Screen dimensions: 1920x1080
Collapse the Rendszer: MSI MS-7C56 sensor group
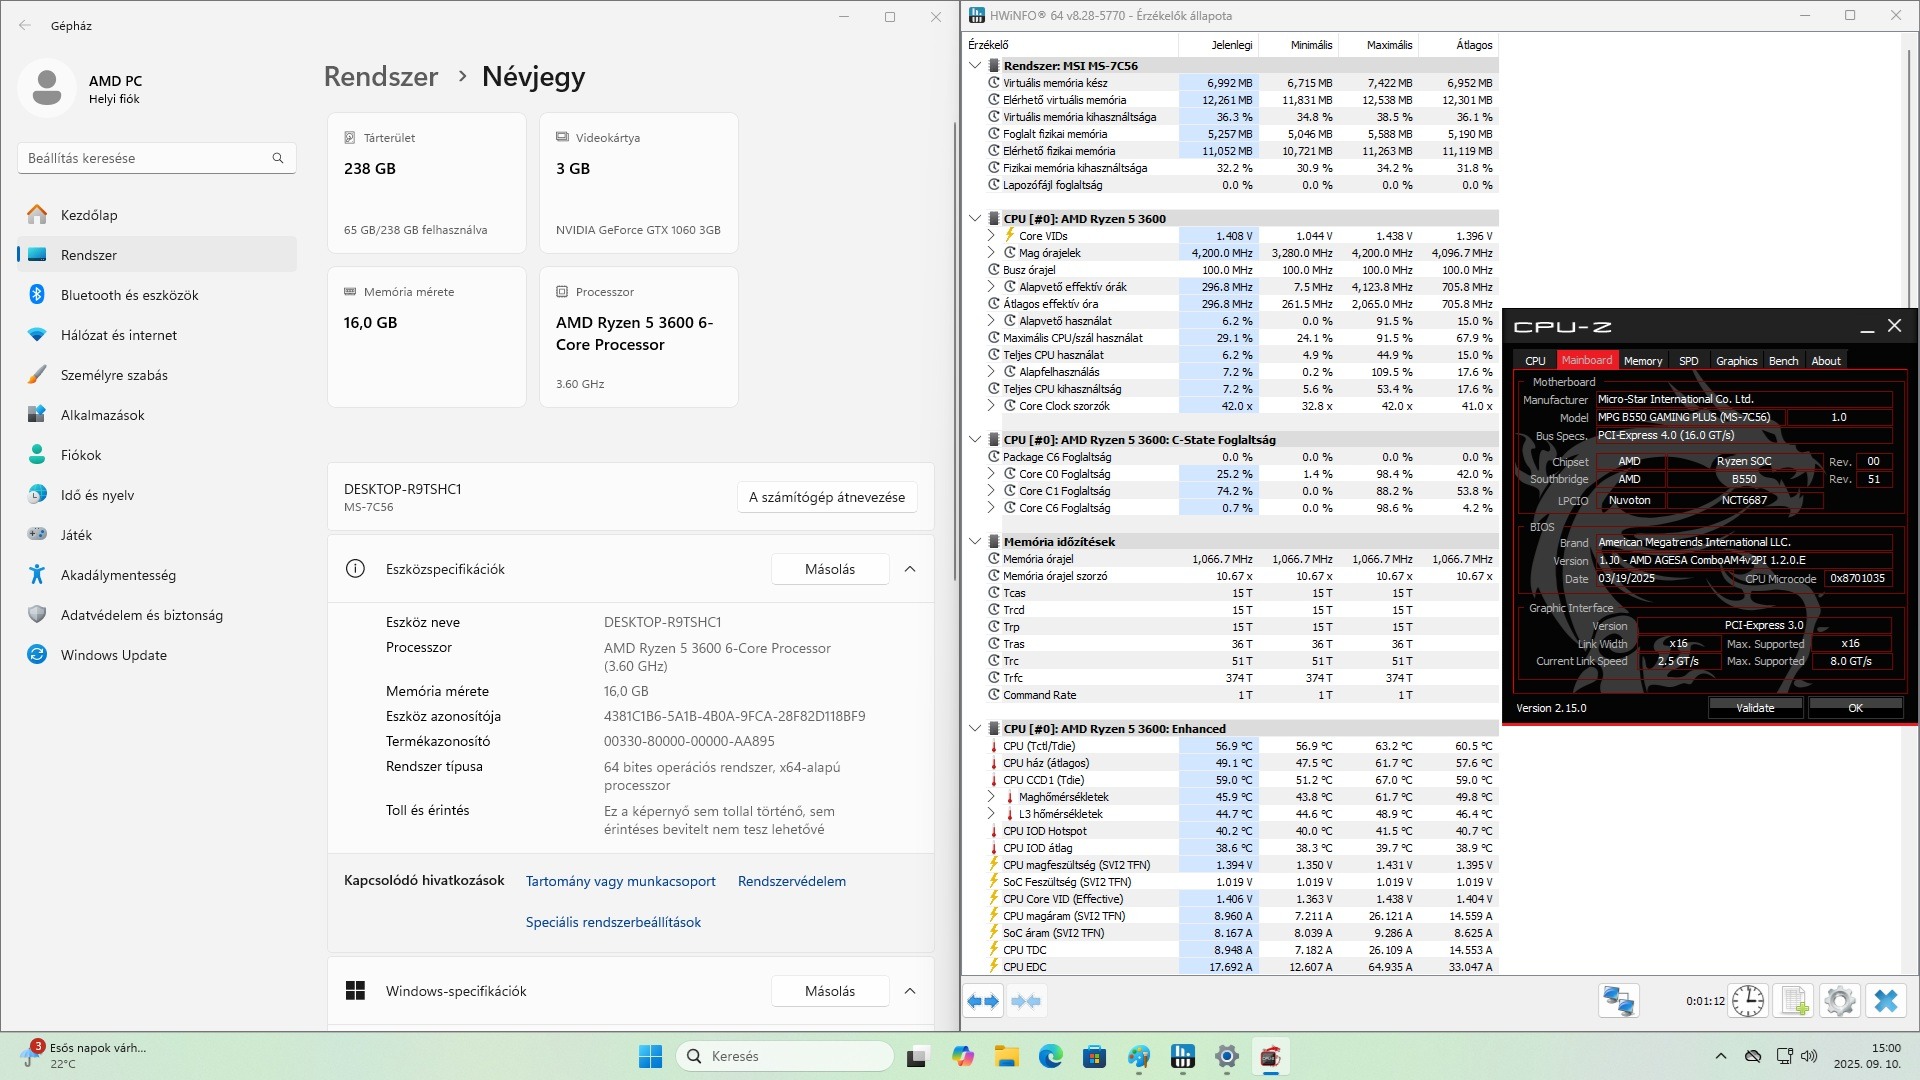(975, 66)
